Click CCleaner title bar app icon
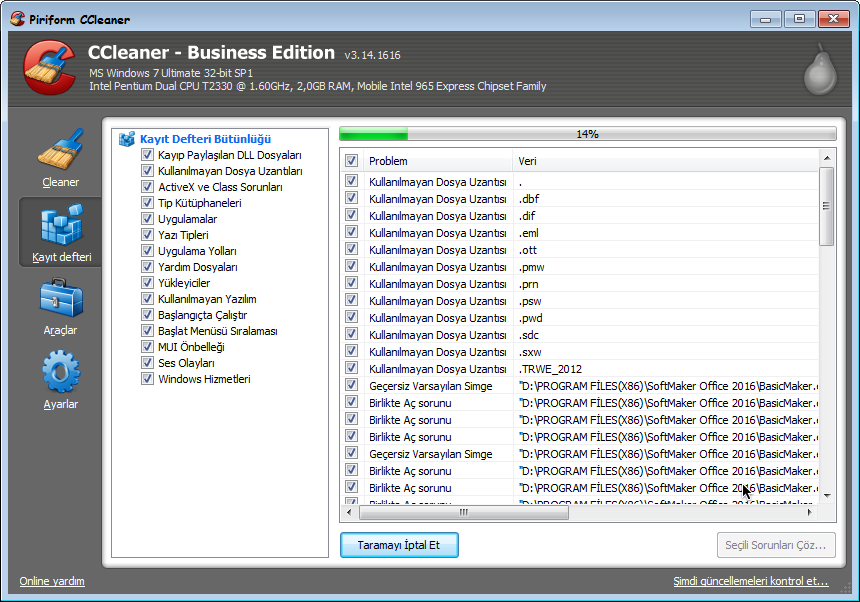The image size is (860, 602). tap(18, 19)
